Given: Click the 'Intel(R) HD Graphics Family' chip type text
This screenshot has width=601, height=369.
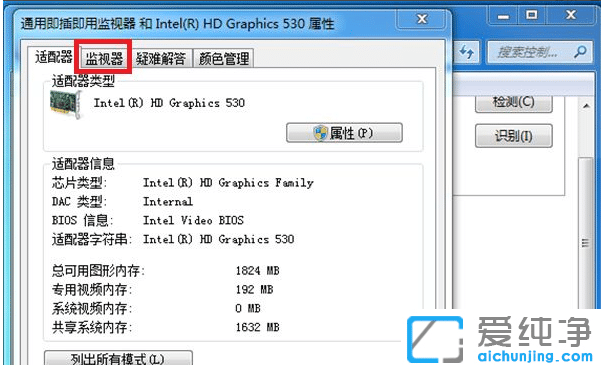Looking at the screenshot, I should [228, 183].
